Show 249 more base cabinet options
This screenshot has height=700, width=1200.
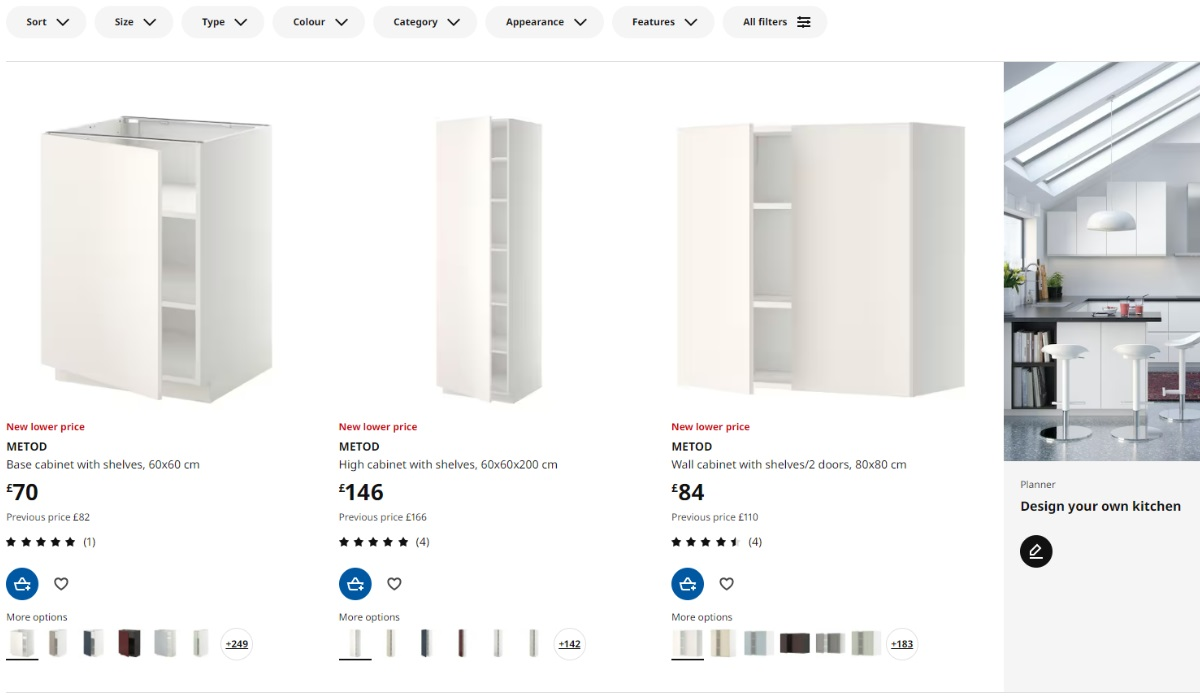236,644
